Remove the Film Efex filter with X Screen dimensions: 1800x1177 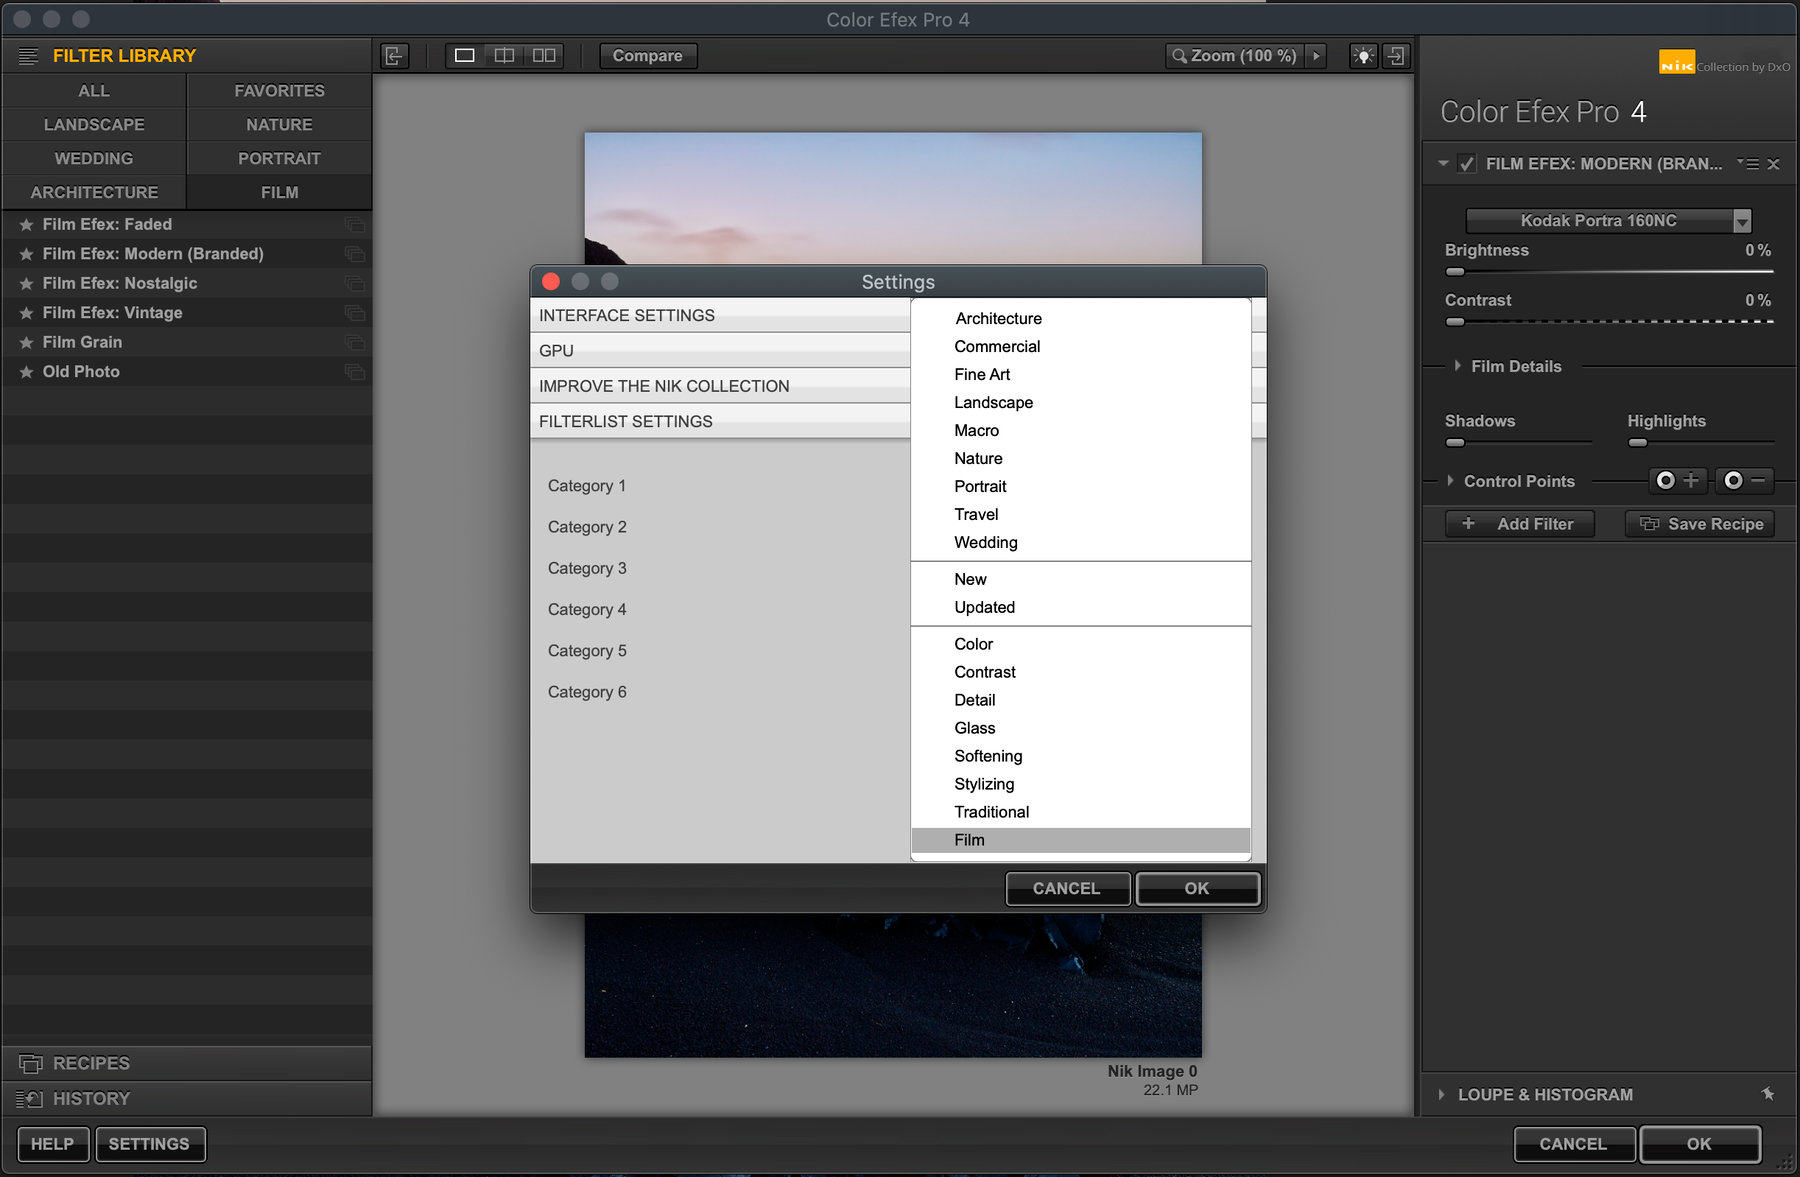point(1773,164)
